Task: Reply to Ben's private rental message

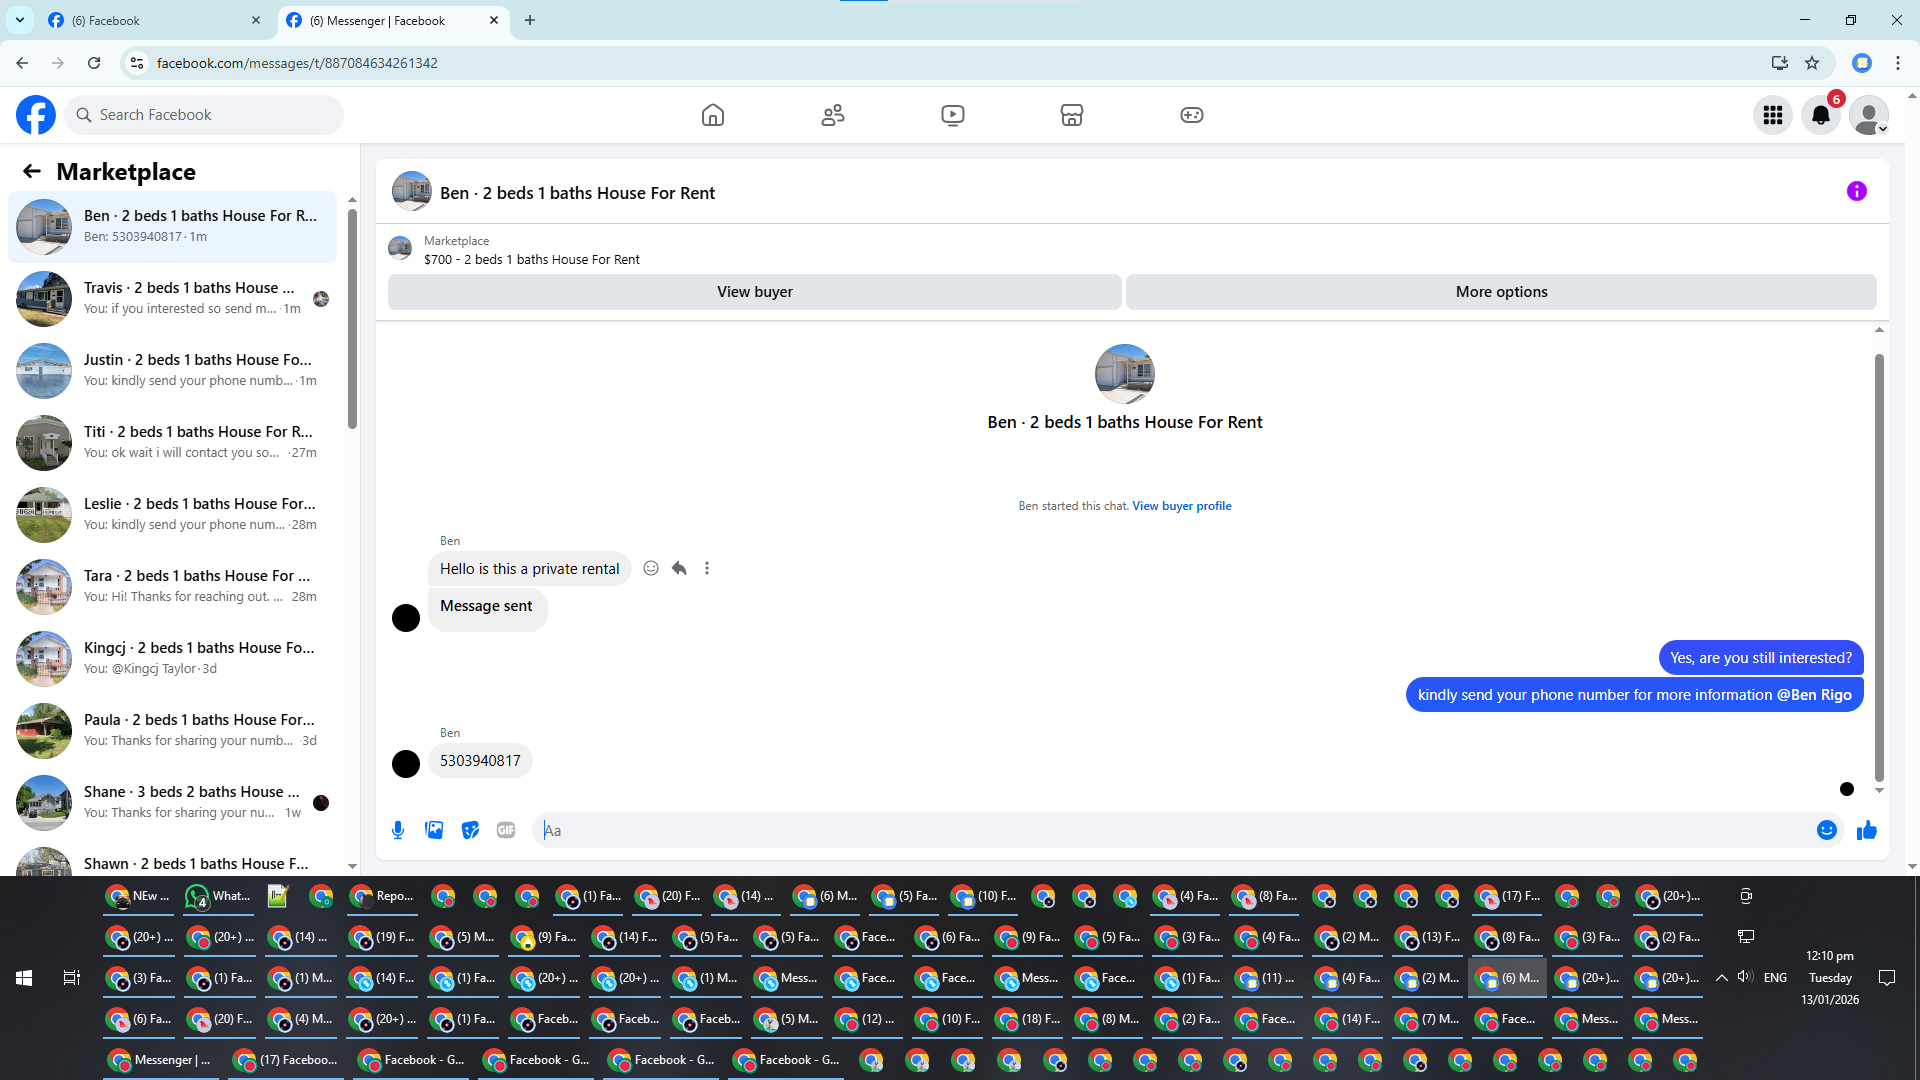Action: tap(679, 568)
